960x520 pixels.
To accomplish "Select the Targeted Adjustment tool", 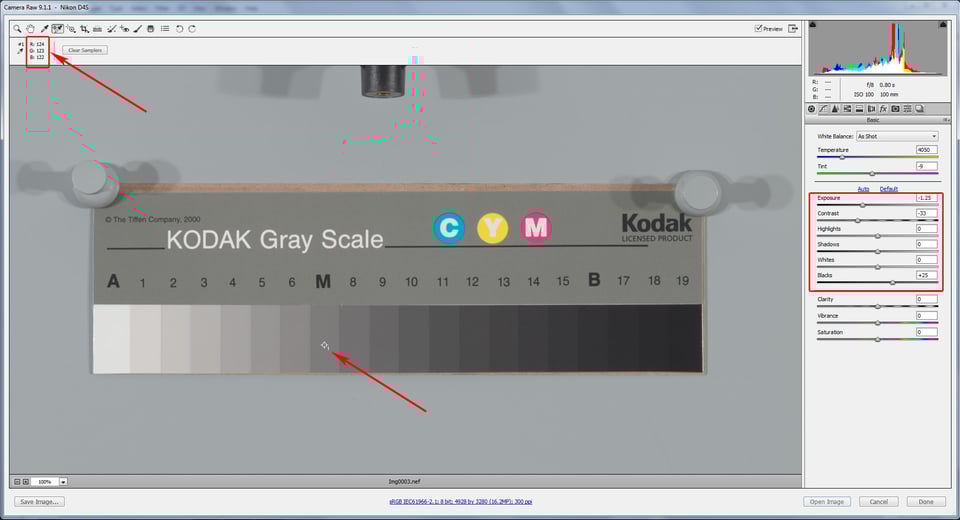I will (71, 29).
